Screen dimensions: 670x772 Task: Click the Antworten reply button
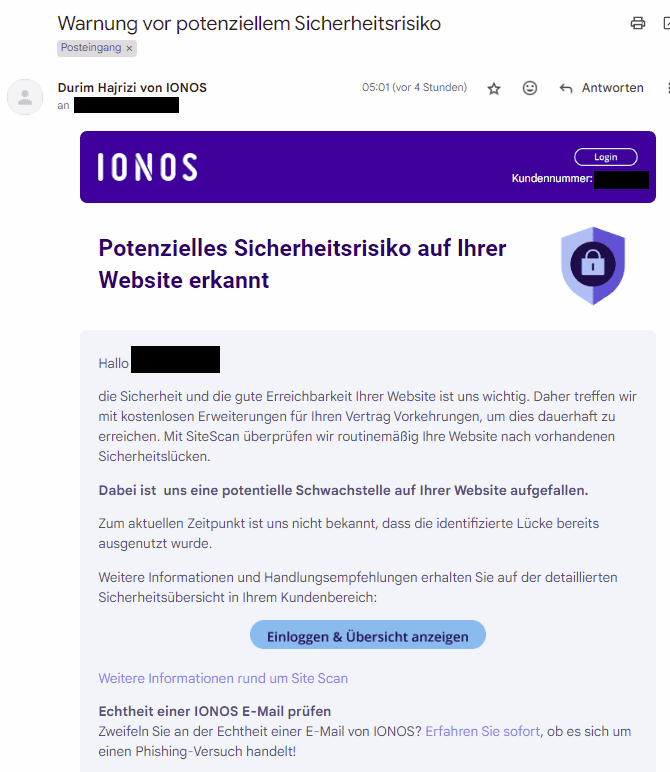pyautogui.click(x=602, y=88)
